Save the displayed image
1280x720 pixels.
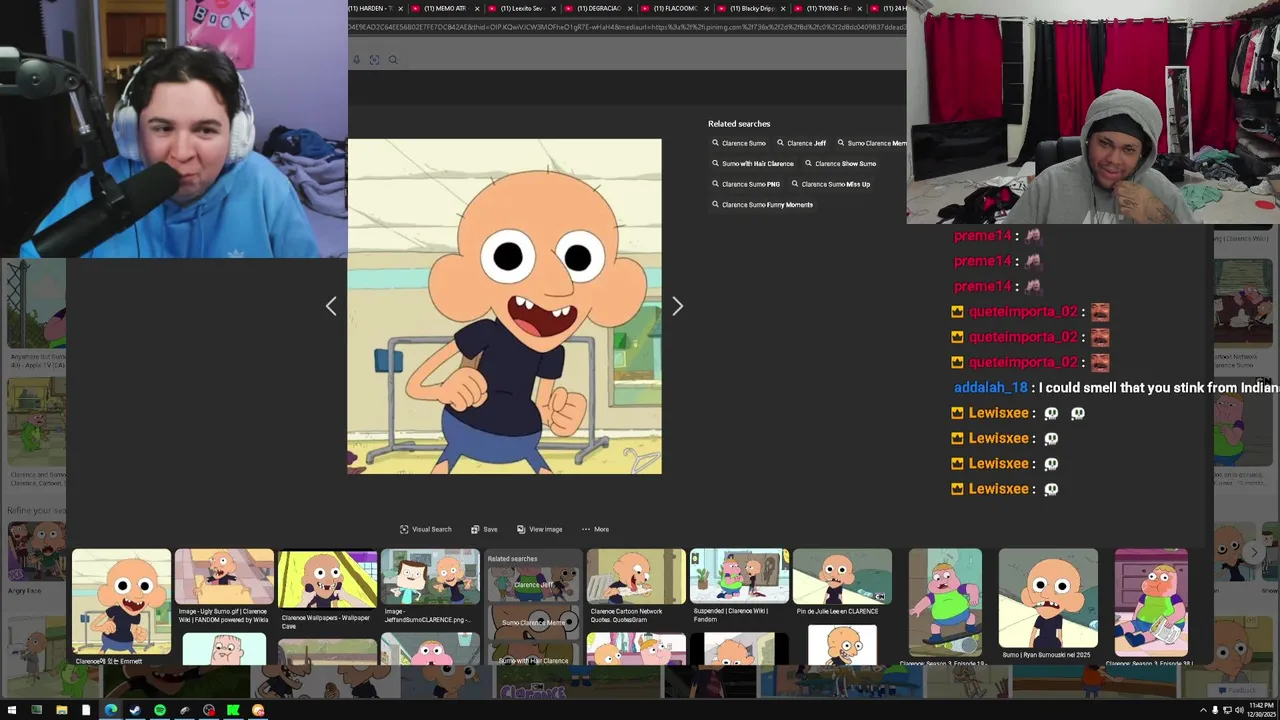(x=484, y=529)
